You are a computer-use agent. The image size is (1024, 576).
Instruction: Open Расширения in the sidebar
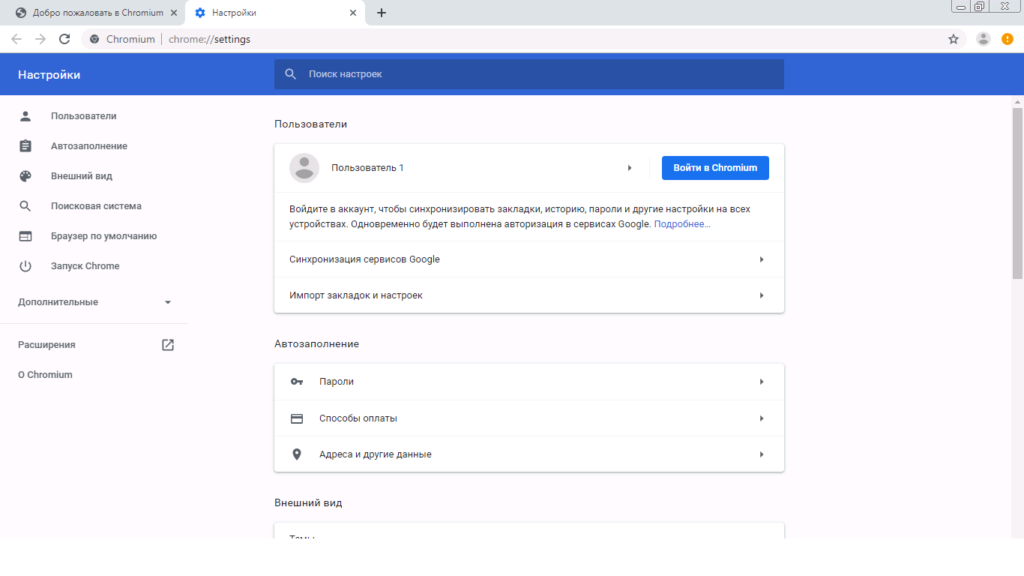pyautogui.click(x=46, y=344)
